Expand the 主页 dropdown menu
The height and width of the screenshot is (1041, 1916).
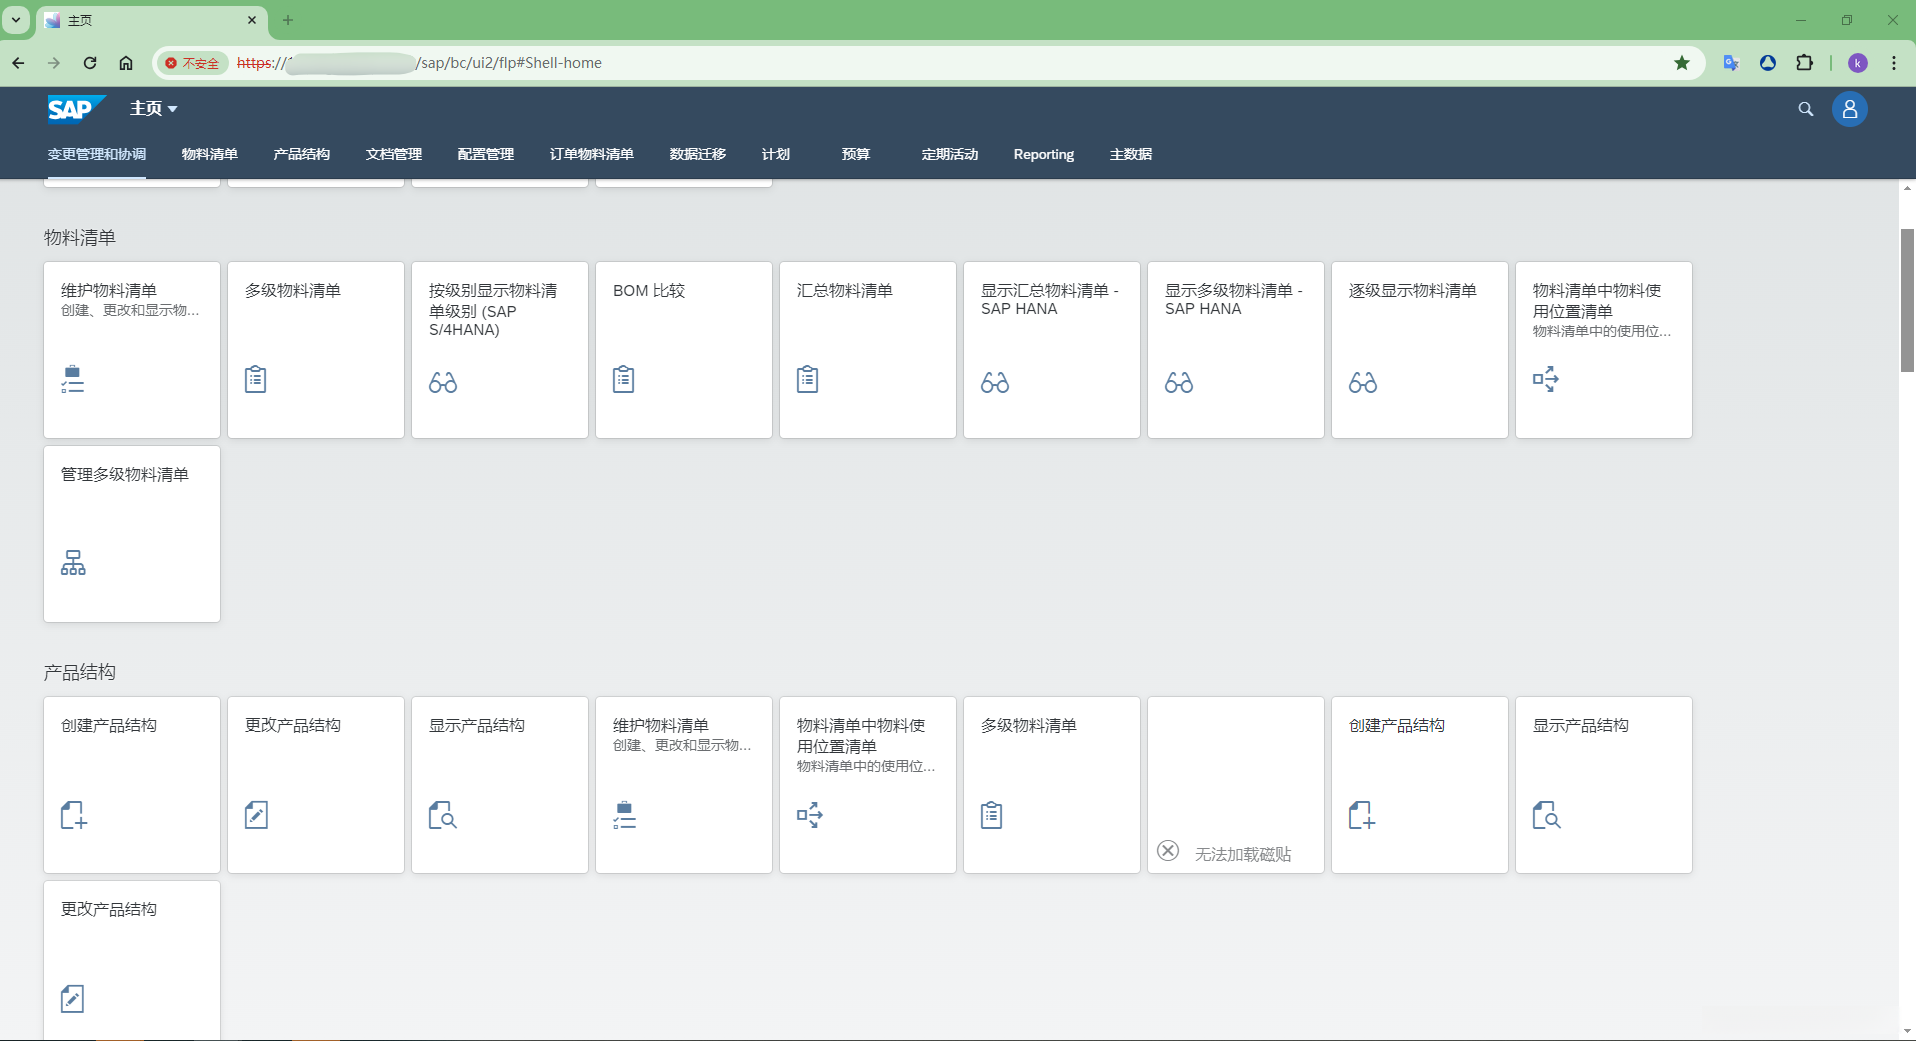click(153, 108)
